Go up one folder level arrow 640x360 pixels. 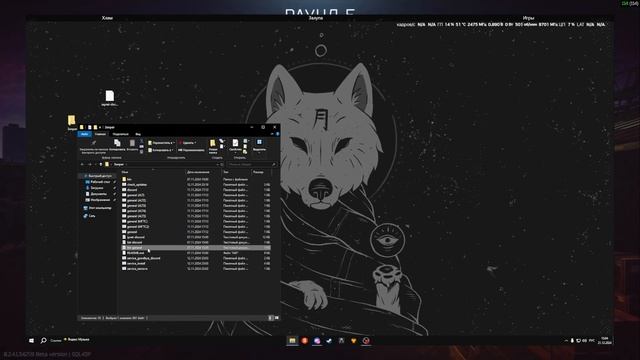tap(101, 164)
